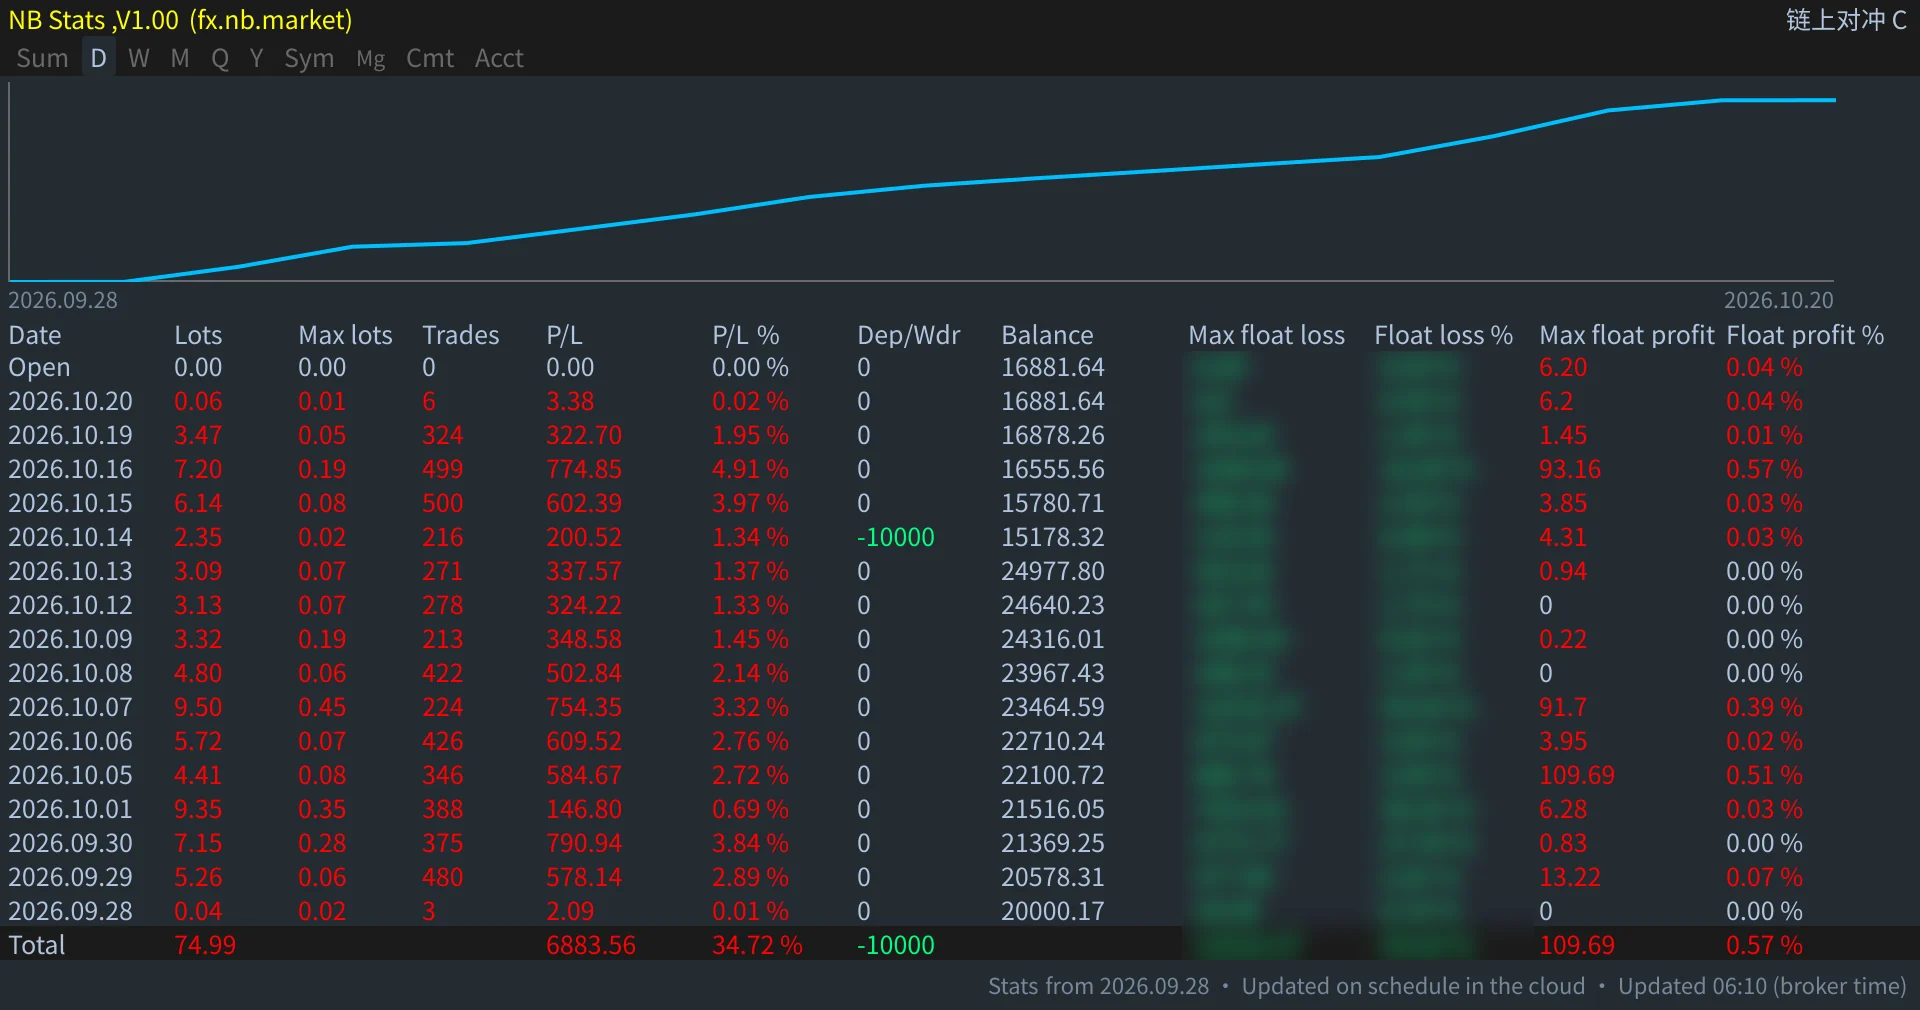Click the P/L % column header
Viewport: 1920px width, 1010px height.
click(745, 335)
